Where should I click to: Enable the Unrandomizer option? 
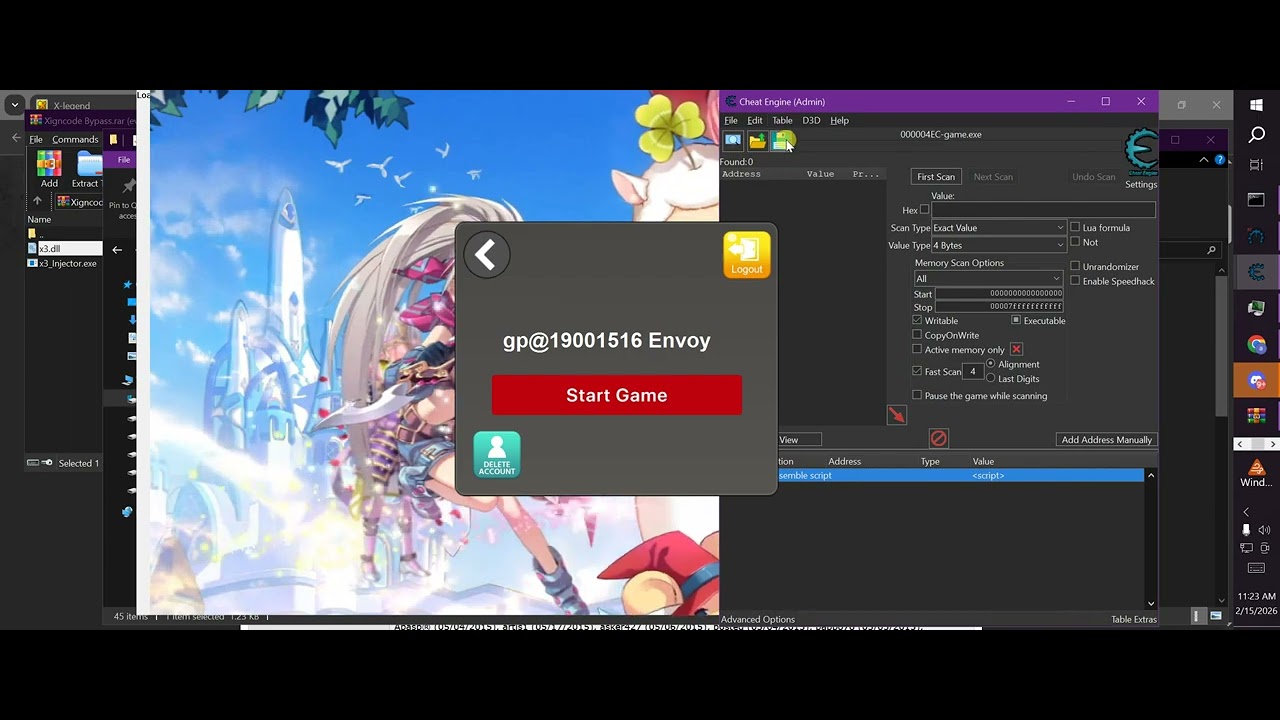[x=1075, y=267]
